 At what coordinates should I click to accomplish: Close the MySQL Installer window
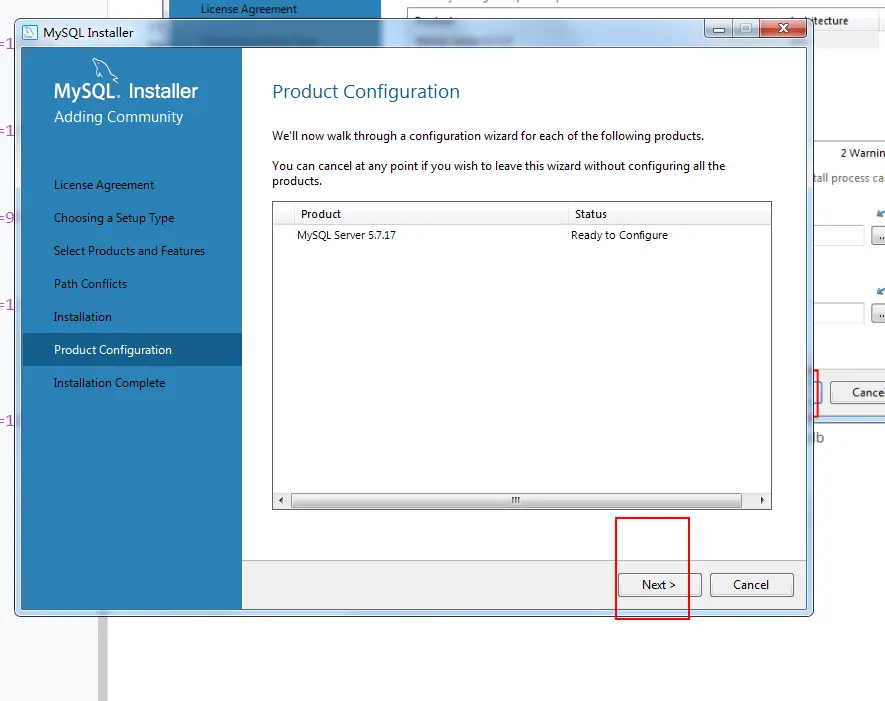coord(783,28)
